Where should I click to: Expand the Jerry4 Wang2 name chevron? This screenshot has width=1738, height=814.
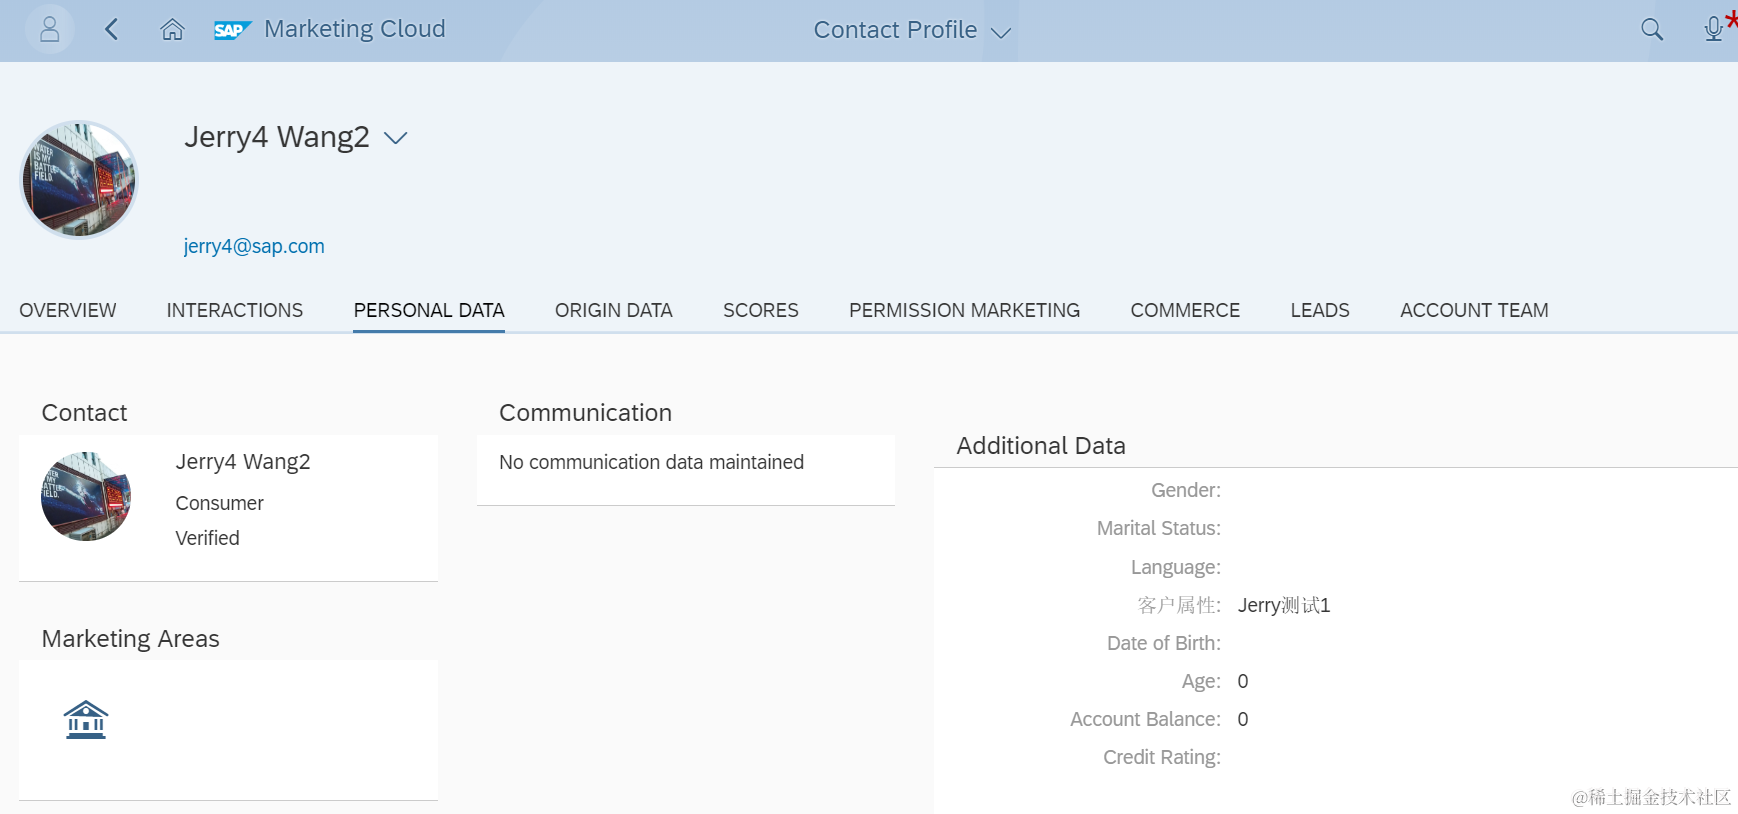coord(396,138)
